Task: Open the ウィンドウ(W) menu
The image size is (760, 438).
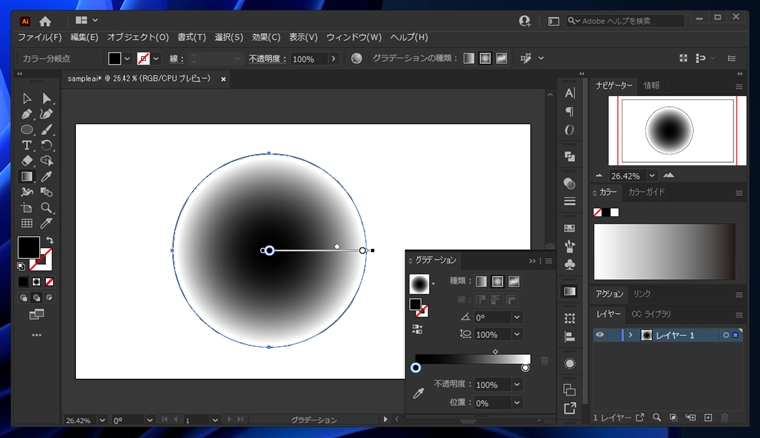Action: (354, 37)
